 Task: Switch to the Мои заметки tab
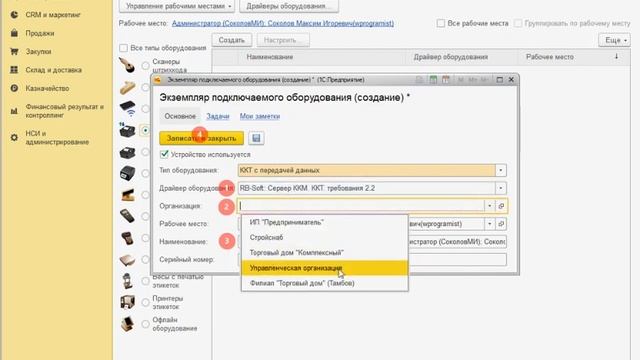(x=260, y=116)
